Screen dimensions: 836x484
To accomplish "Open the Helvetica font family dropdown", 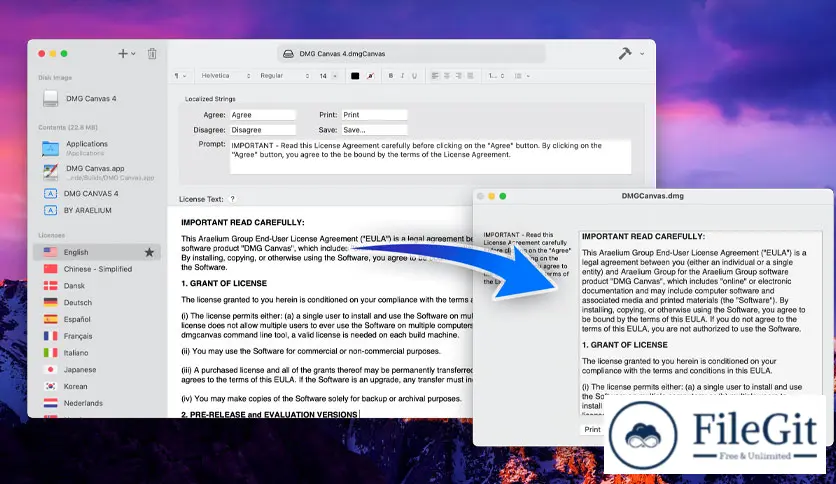I will (226, 76).
